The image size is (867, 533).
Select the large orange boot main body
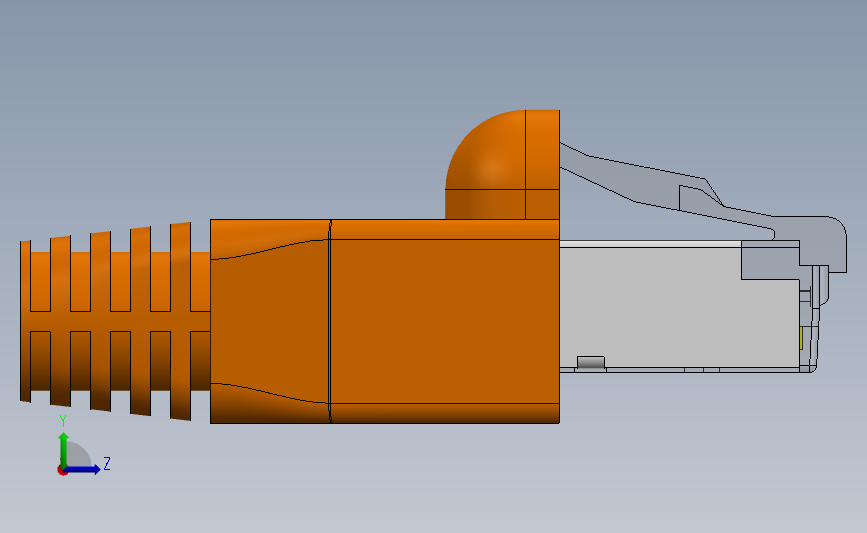click(385, 321)
